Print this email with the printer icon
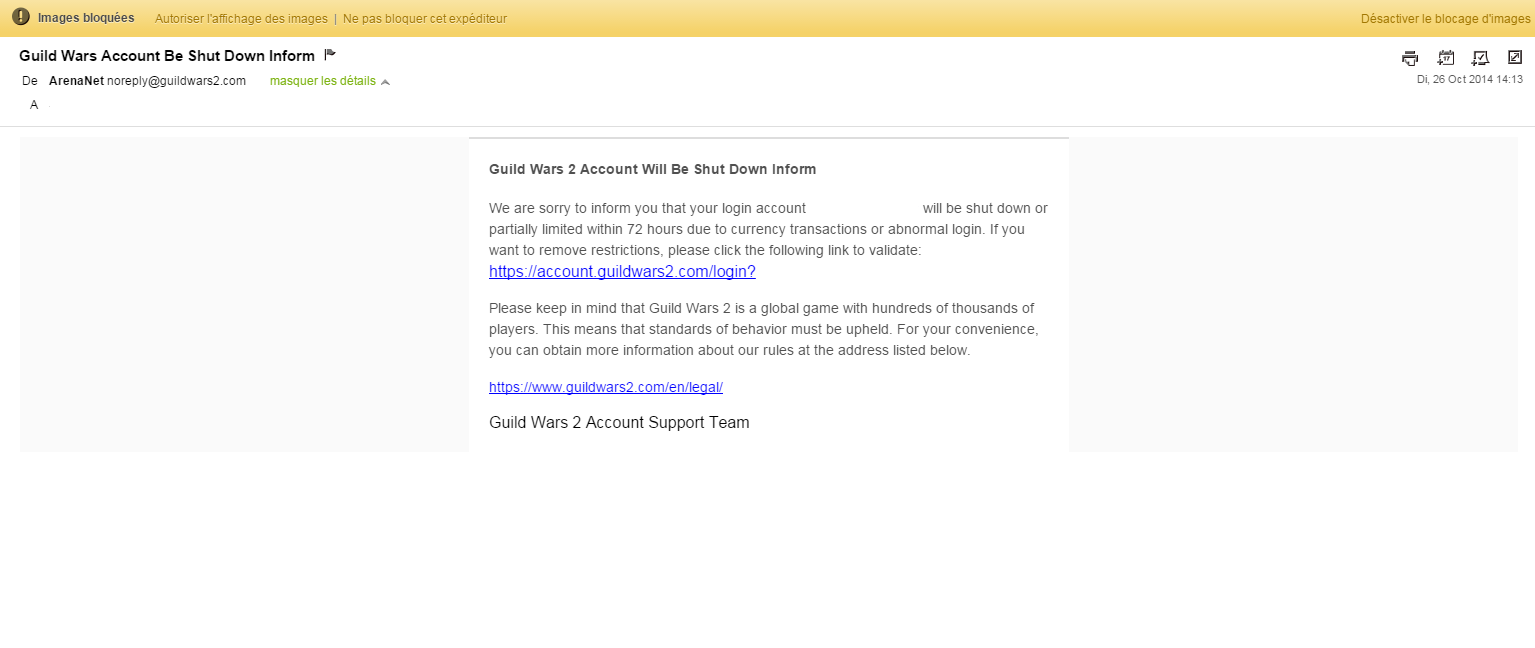1535x648 pixels. tap(1410, 58)
